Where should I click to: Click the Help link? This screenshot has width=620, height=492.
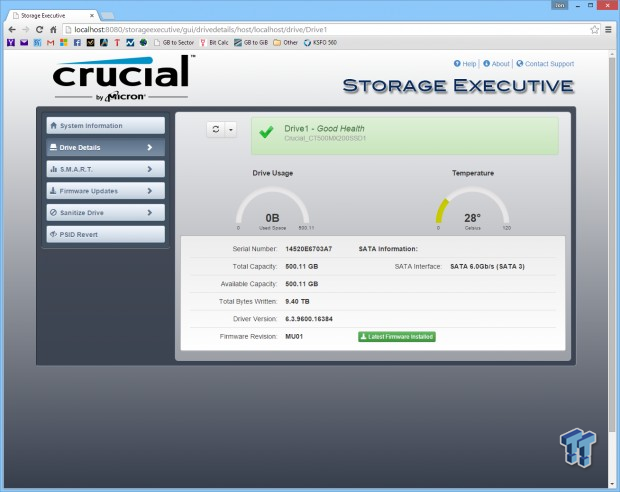pos(465,64)
